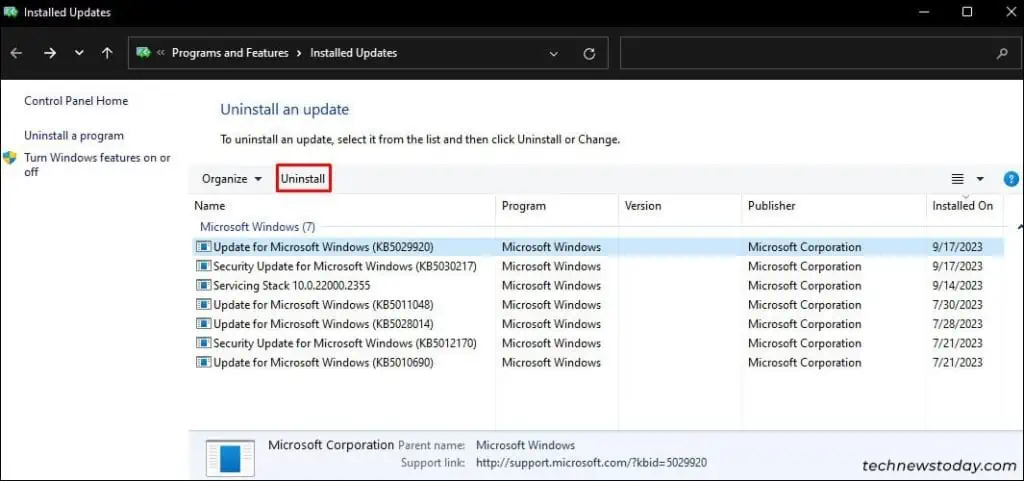This screenshot has height=481, width=1024.
Task: Click the address bar Control Panel icon
Action: click(144, 53)
